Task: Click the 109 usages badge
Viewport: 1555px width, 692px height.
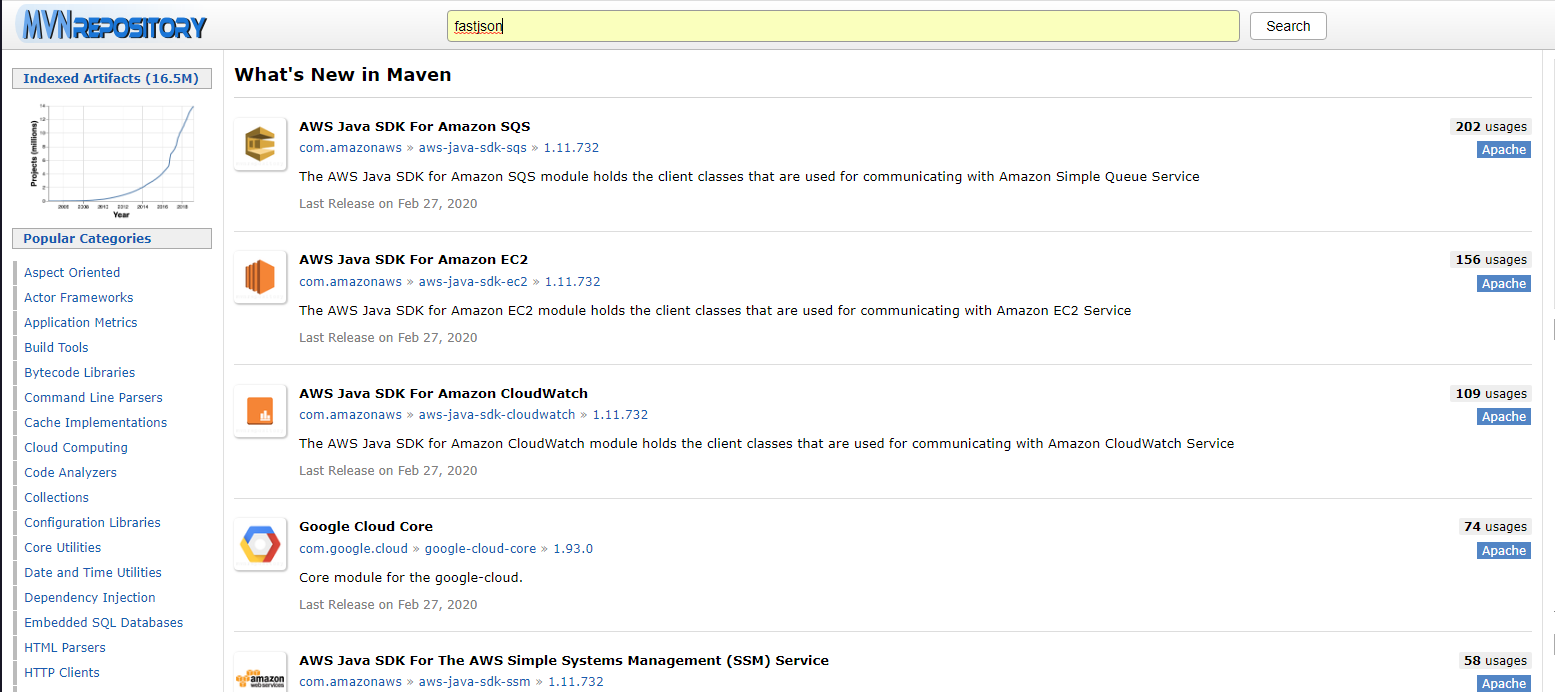Action: [1490, 393]
